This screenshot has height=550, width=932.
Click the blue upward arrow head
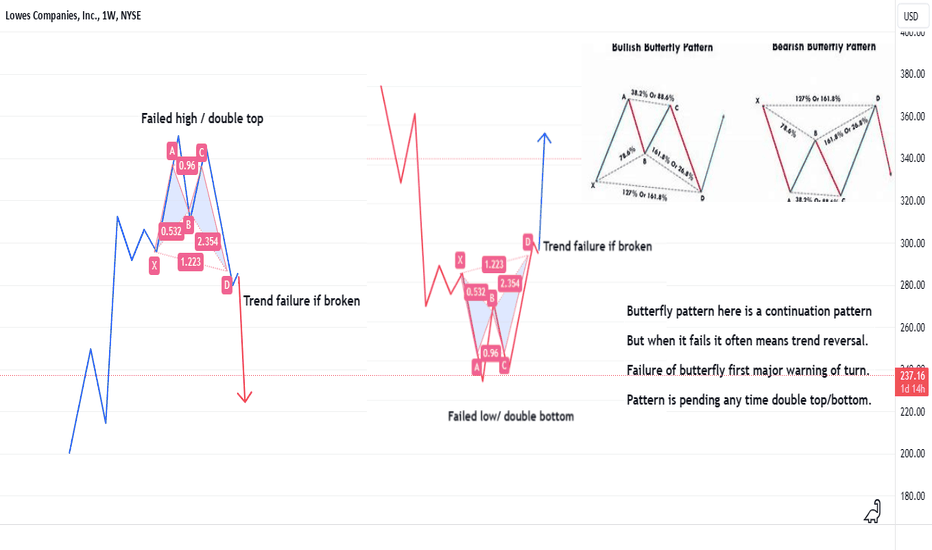pos(544,137)
